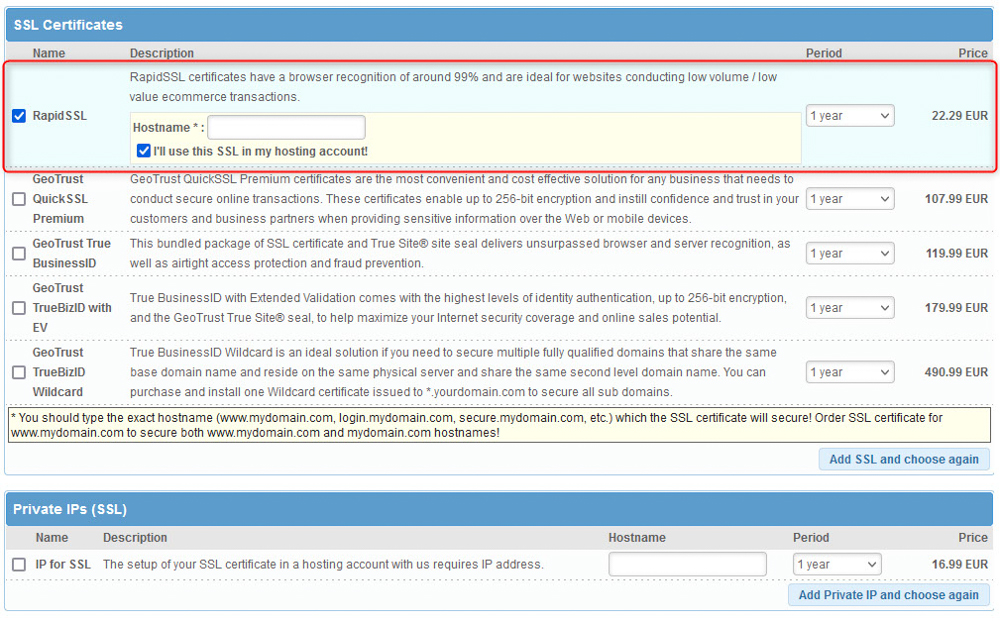Click the Private IPs hostname input field
Image resolution: width=1000 pixels, height=622 pixels.
click(x=686, y=564)
